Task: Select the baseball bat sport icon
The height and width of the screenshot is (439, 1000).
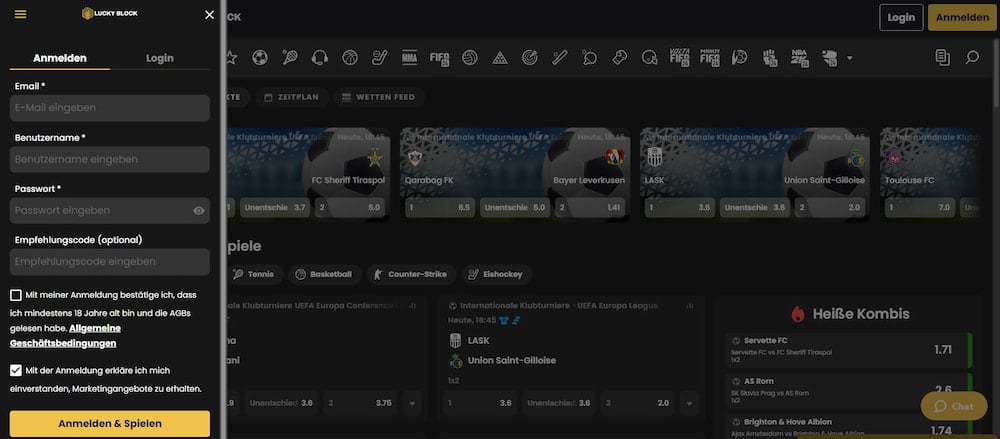Action: pos(559,58)
